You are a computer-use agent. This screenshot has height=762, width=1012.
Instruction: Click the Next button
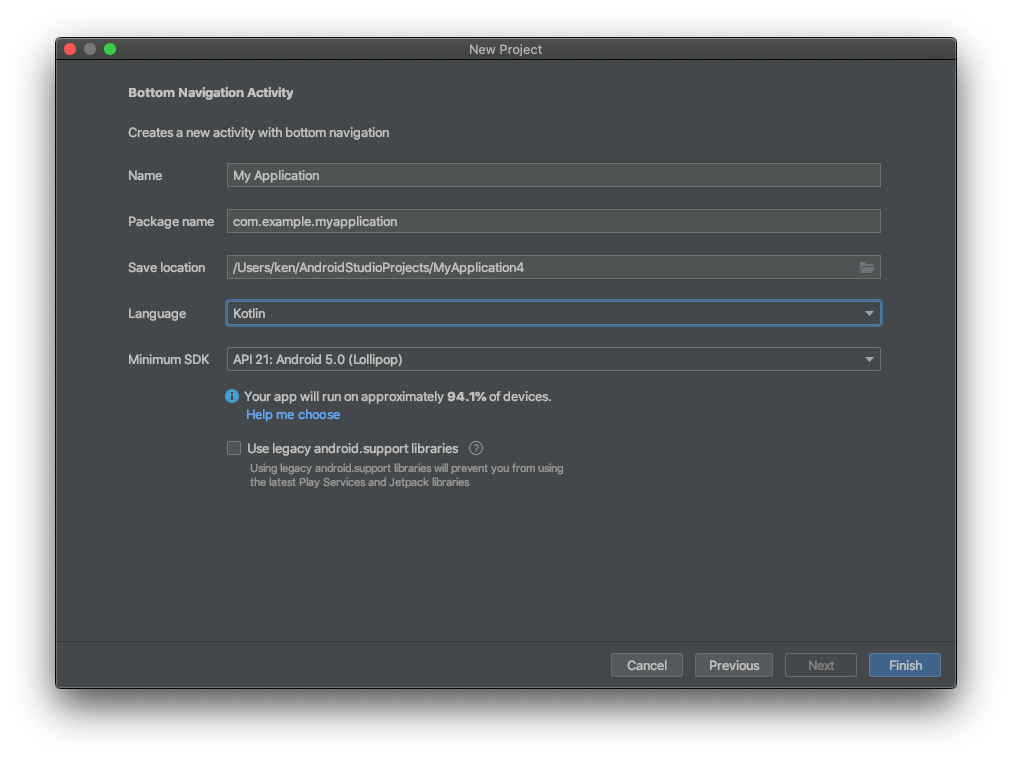[821, 666]
